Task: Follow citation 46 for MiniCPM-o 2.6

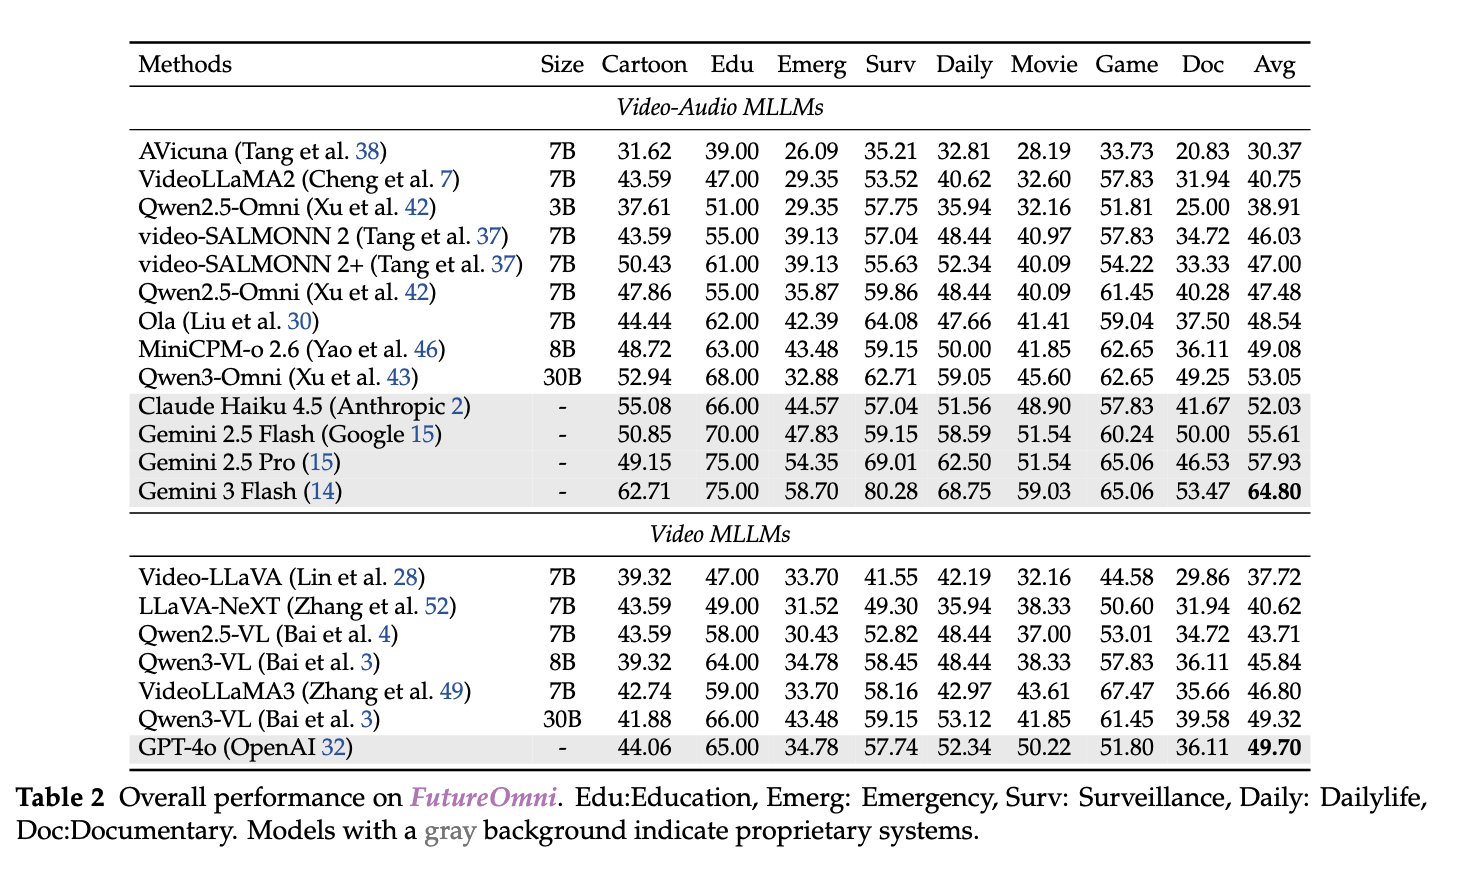Action: tap(425, 349)
